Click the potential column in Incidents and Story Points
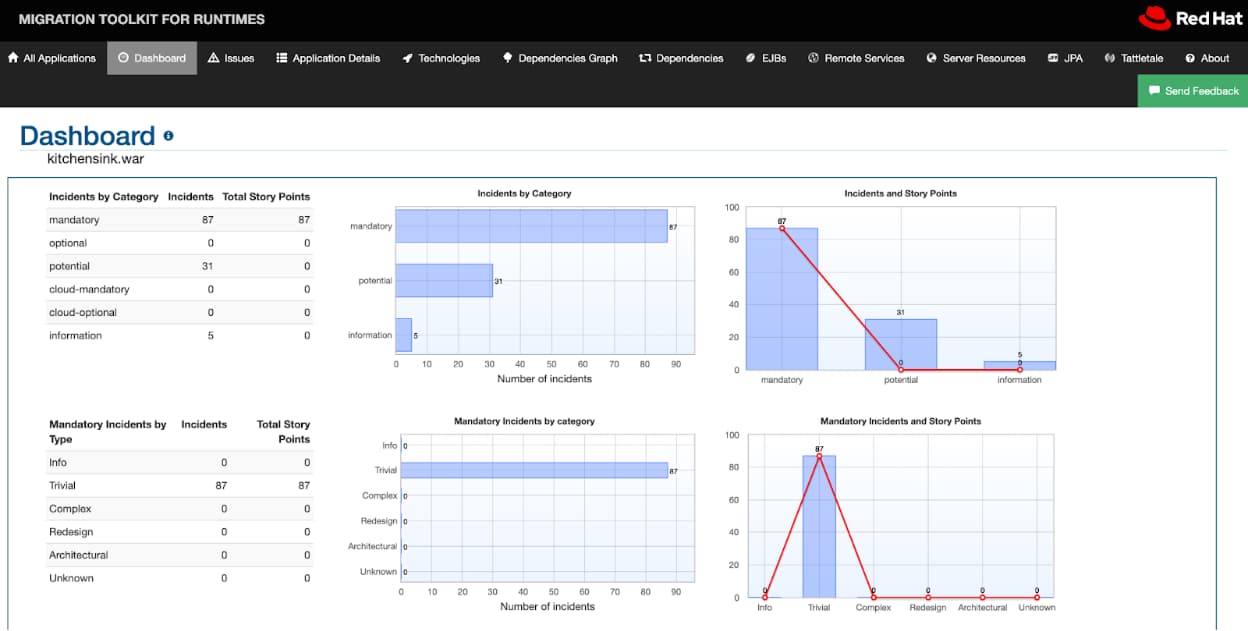 click(901, 344)
